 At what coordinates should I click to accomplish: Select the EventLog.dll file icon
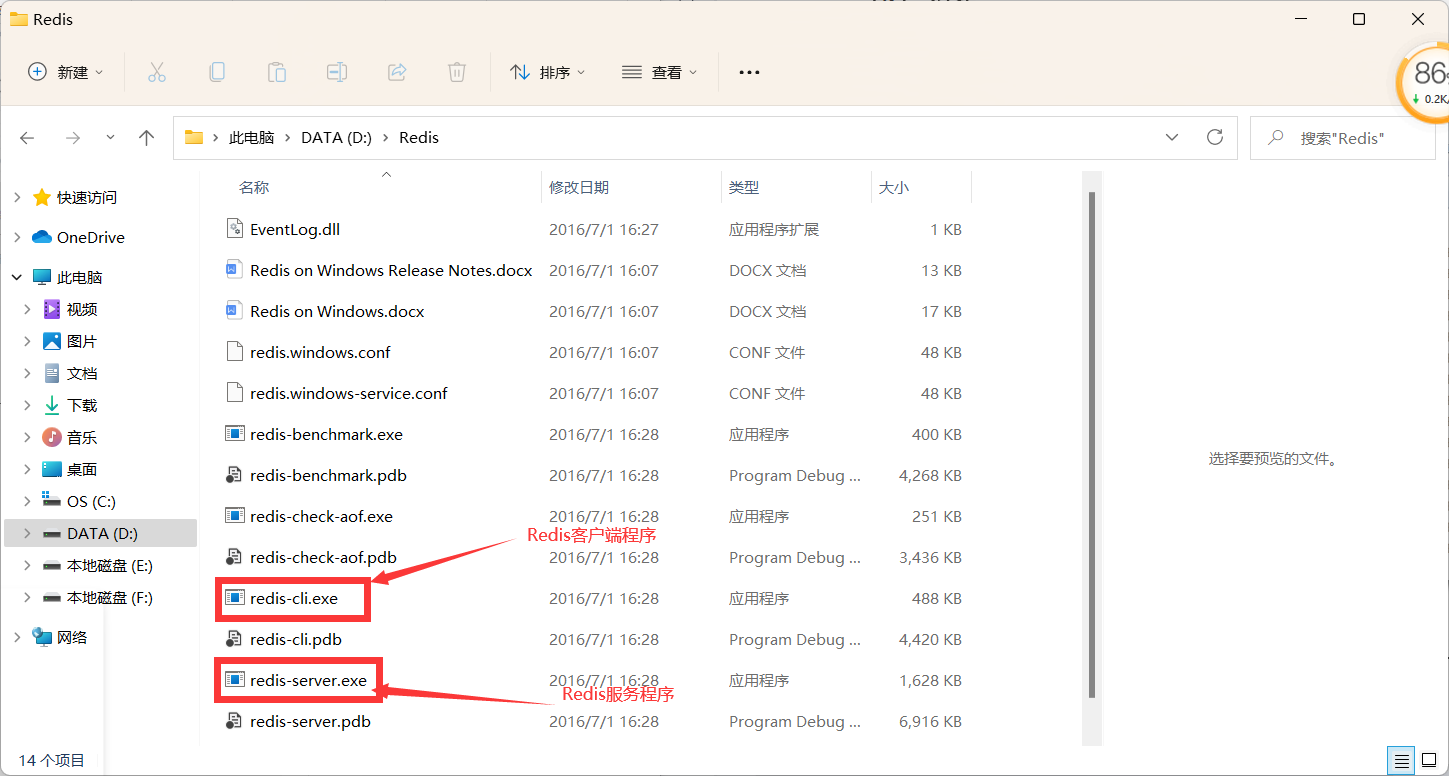235,229
